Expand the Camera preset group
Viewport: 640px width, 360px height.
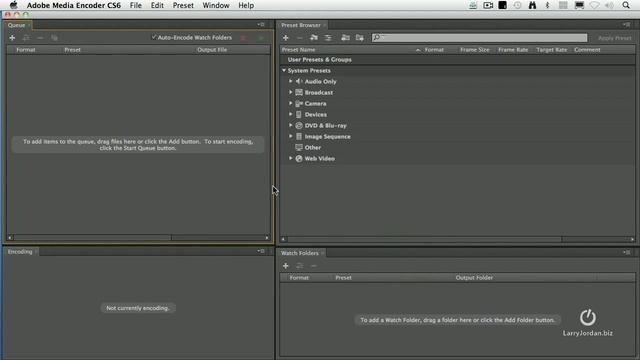pos(291,103)
